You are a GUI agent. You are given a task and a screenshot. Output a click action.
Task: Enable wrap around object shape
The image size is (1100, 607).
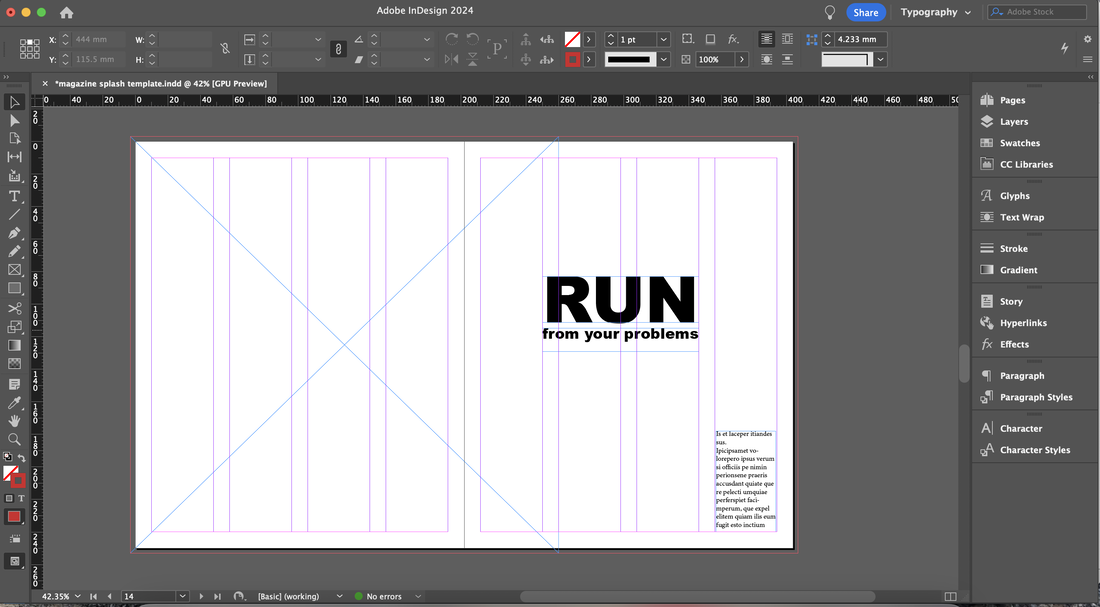coord(767,60)
